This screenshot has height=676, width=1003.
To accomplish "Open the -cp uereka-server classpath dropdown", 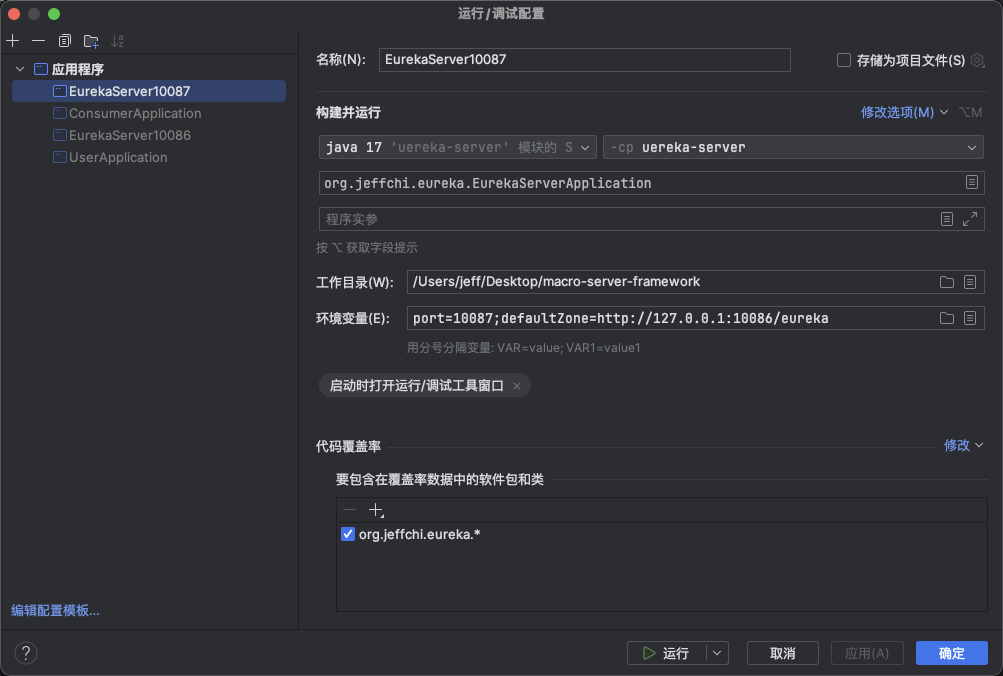I will (792, 147).
